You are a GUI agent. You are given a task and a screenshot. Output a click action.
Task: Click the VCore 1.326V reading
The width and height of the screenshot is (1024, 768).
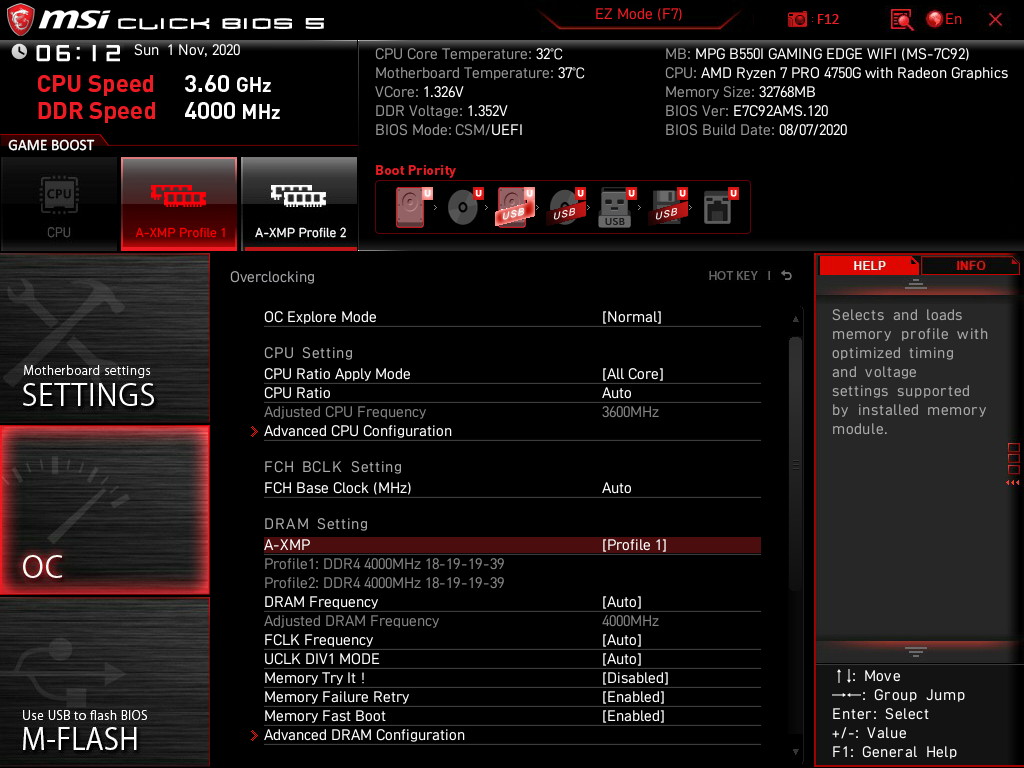pyautogui.click(x=419, y=92)
